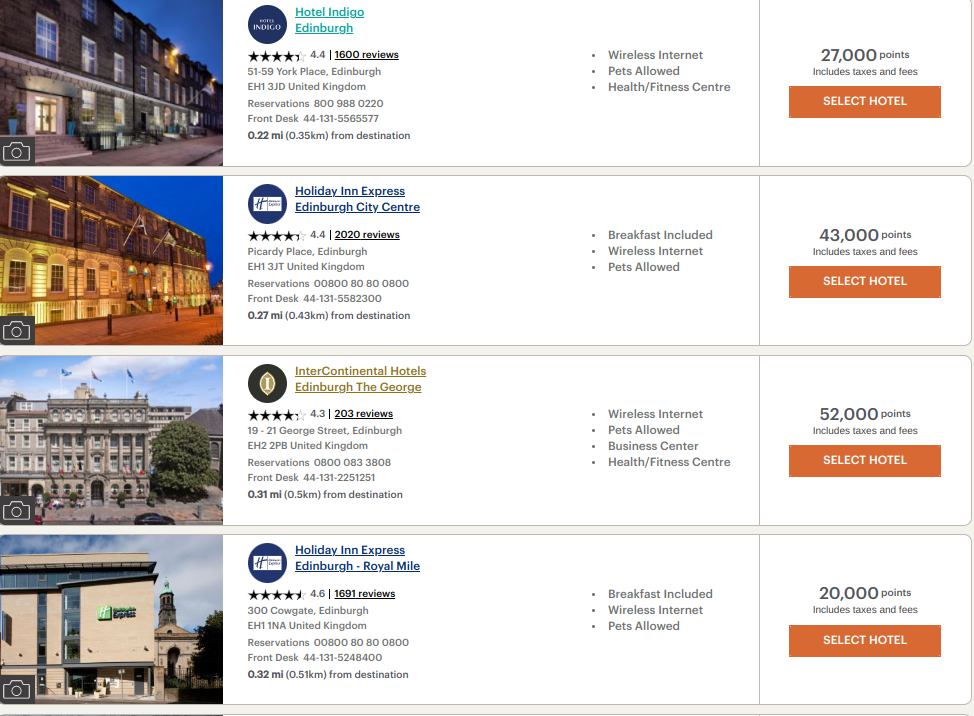Click camera icon on Hotel Indigo photo
Viewport: 974px width, 716px height.
pos(17,151)
